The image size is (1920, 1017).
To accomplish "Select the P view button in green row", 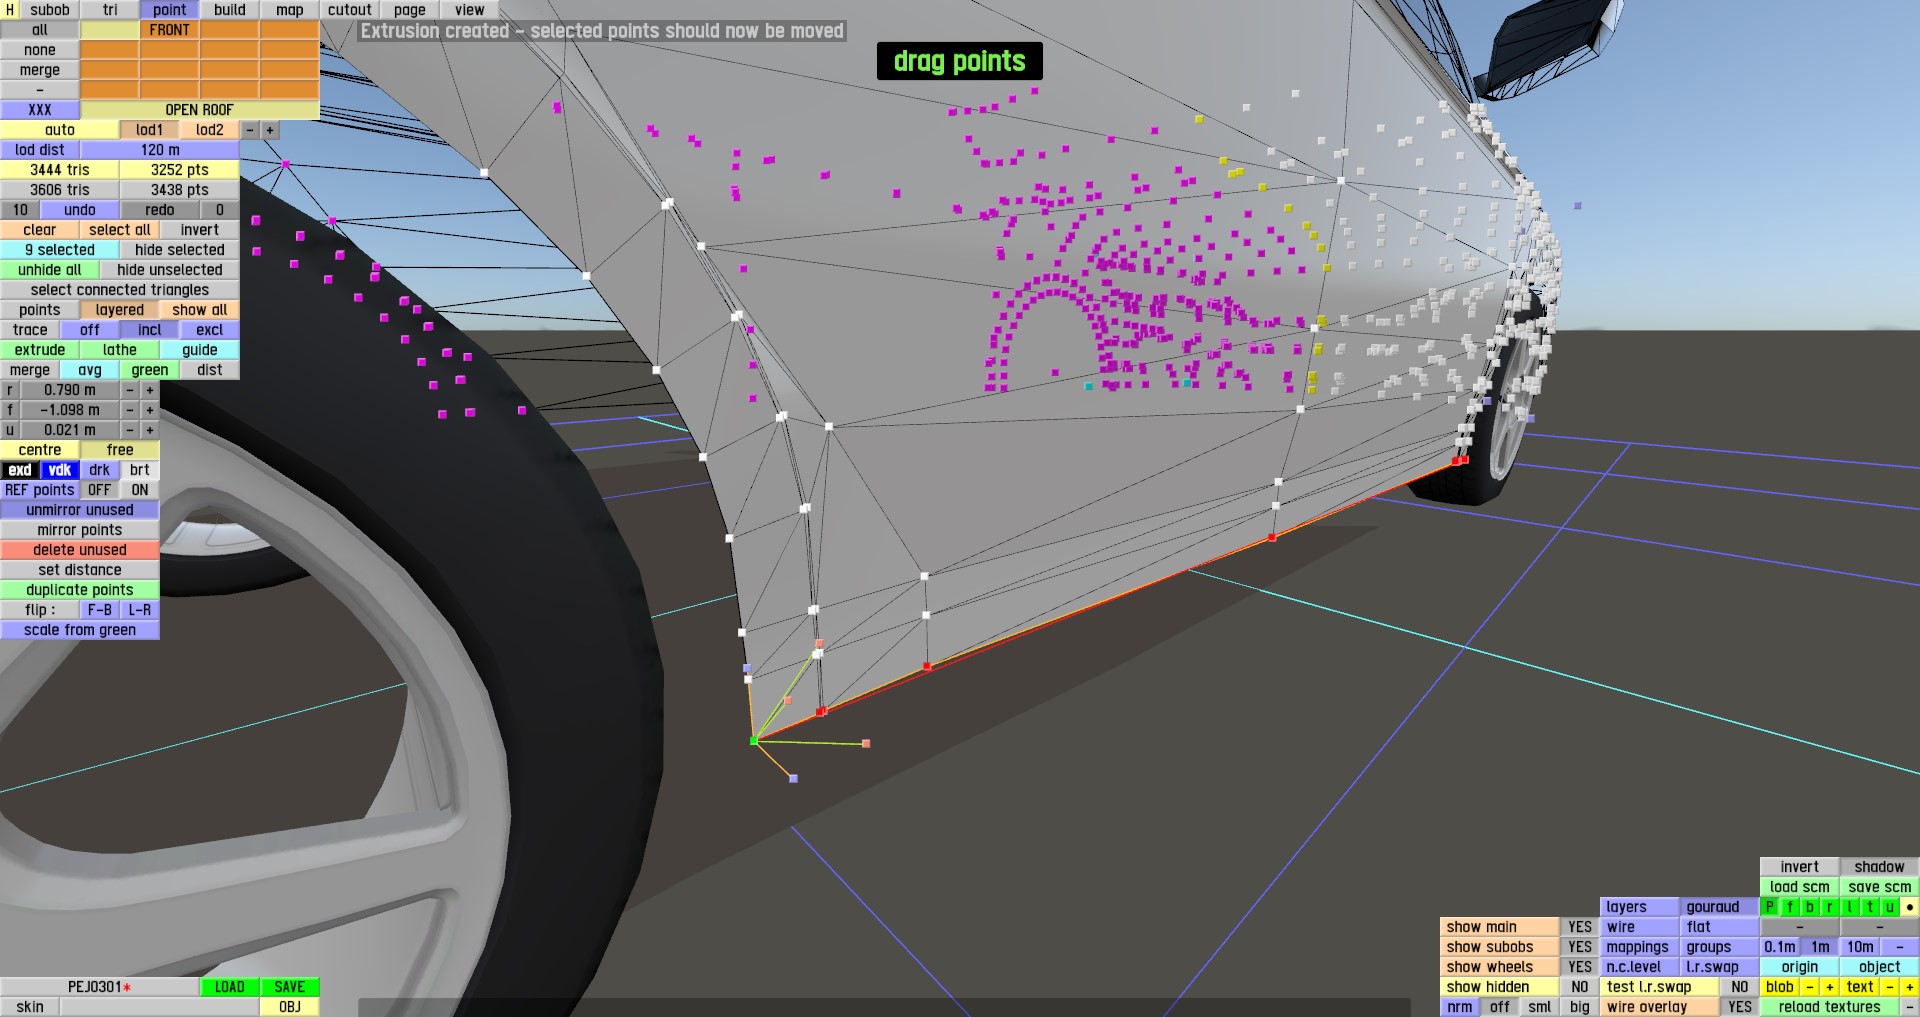I will click(x=1770, y=907).
